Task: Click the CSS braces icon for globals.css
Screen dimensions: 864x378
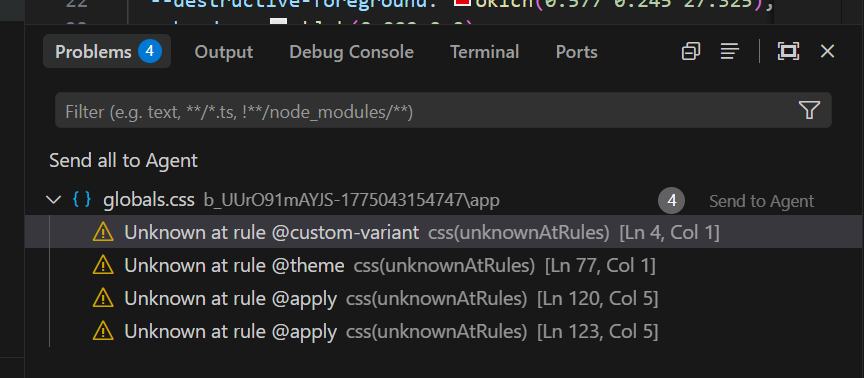Action: tap(82, 199)
